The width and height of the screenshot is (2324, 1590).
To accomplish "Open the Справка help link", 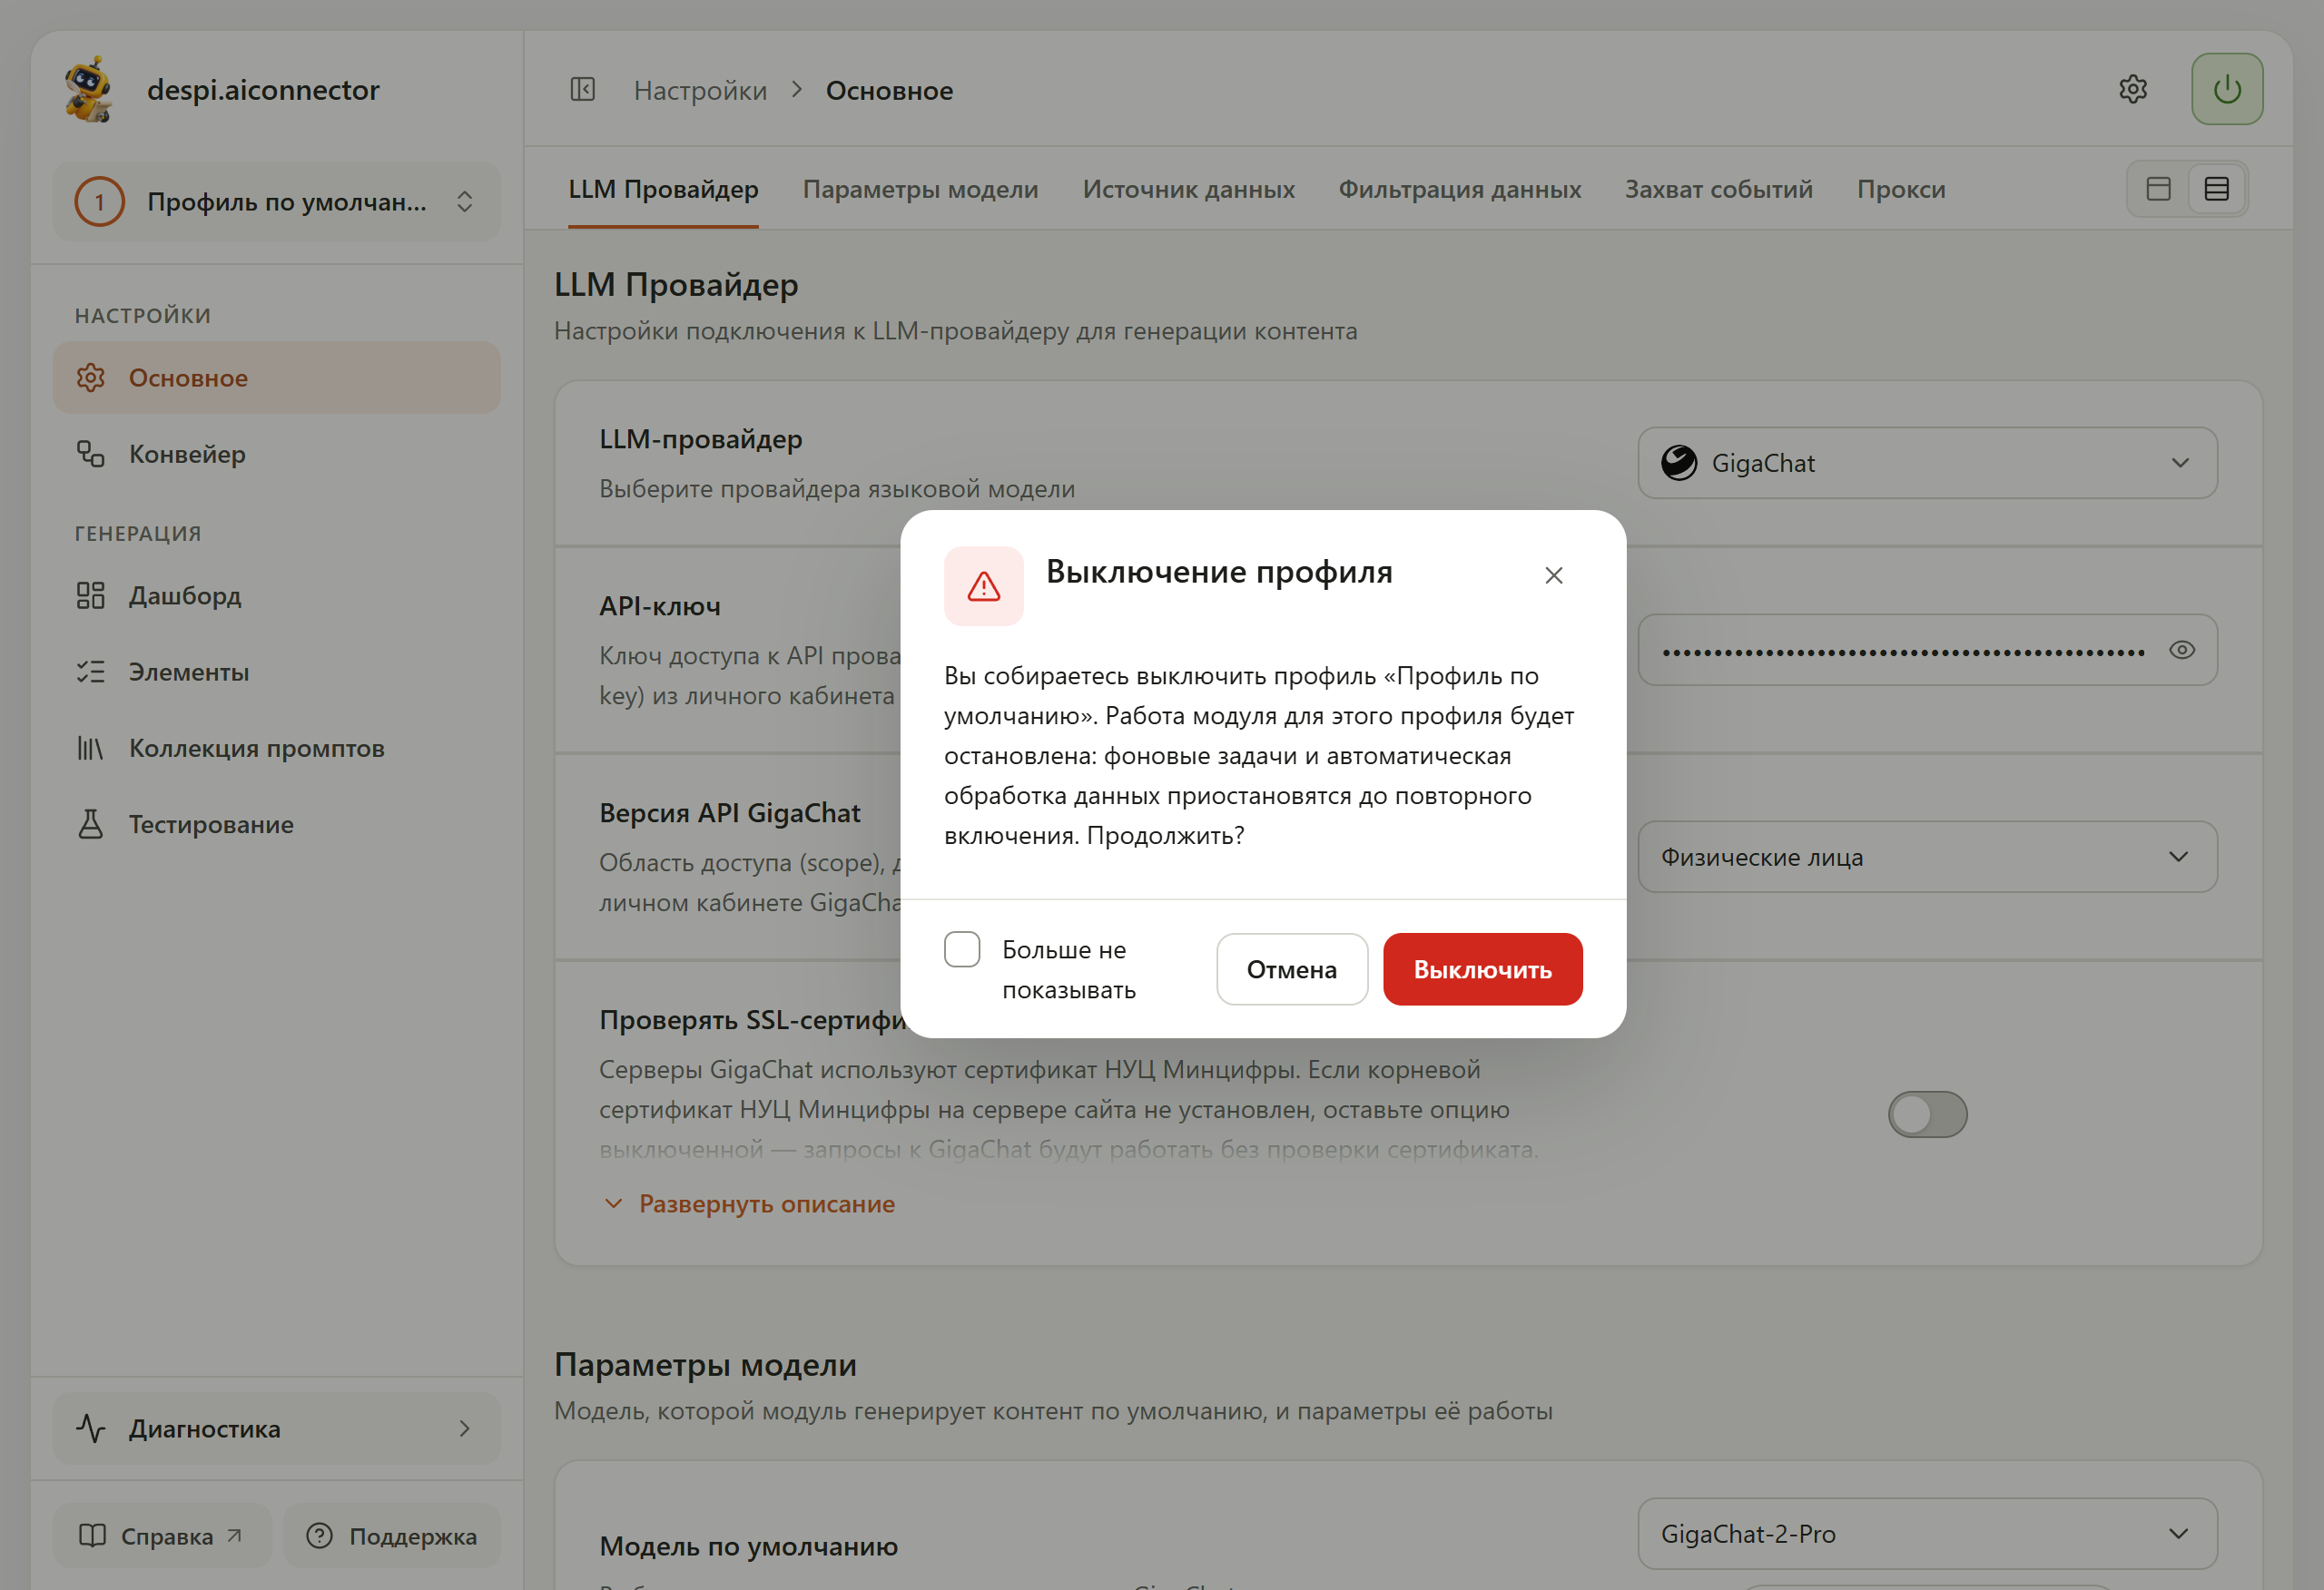I will (x=162, y=1536).
